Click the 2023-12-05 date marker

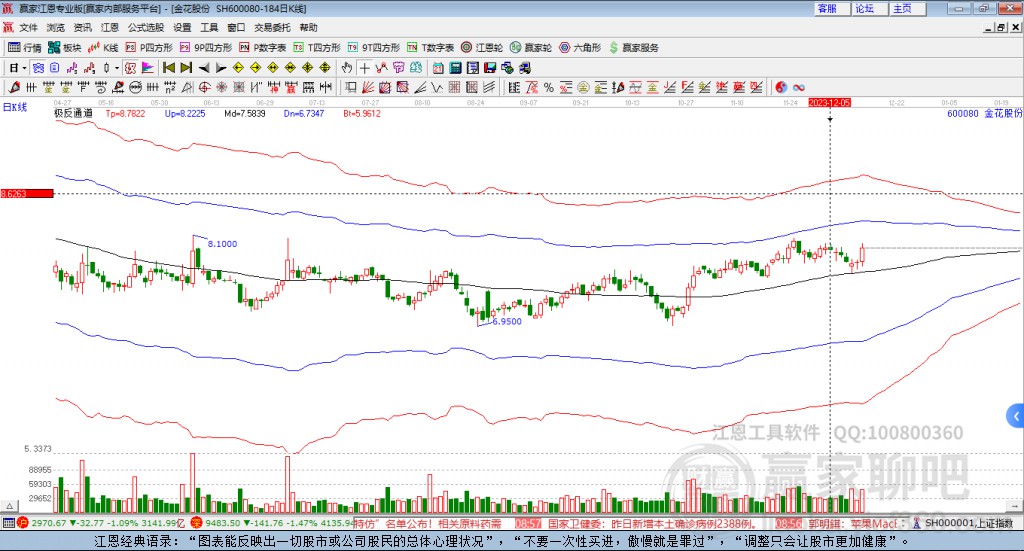pos(829,103)
